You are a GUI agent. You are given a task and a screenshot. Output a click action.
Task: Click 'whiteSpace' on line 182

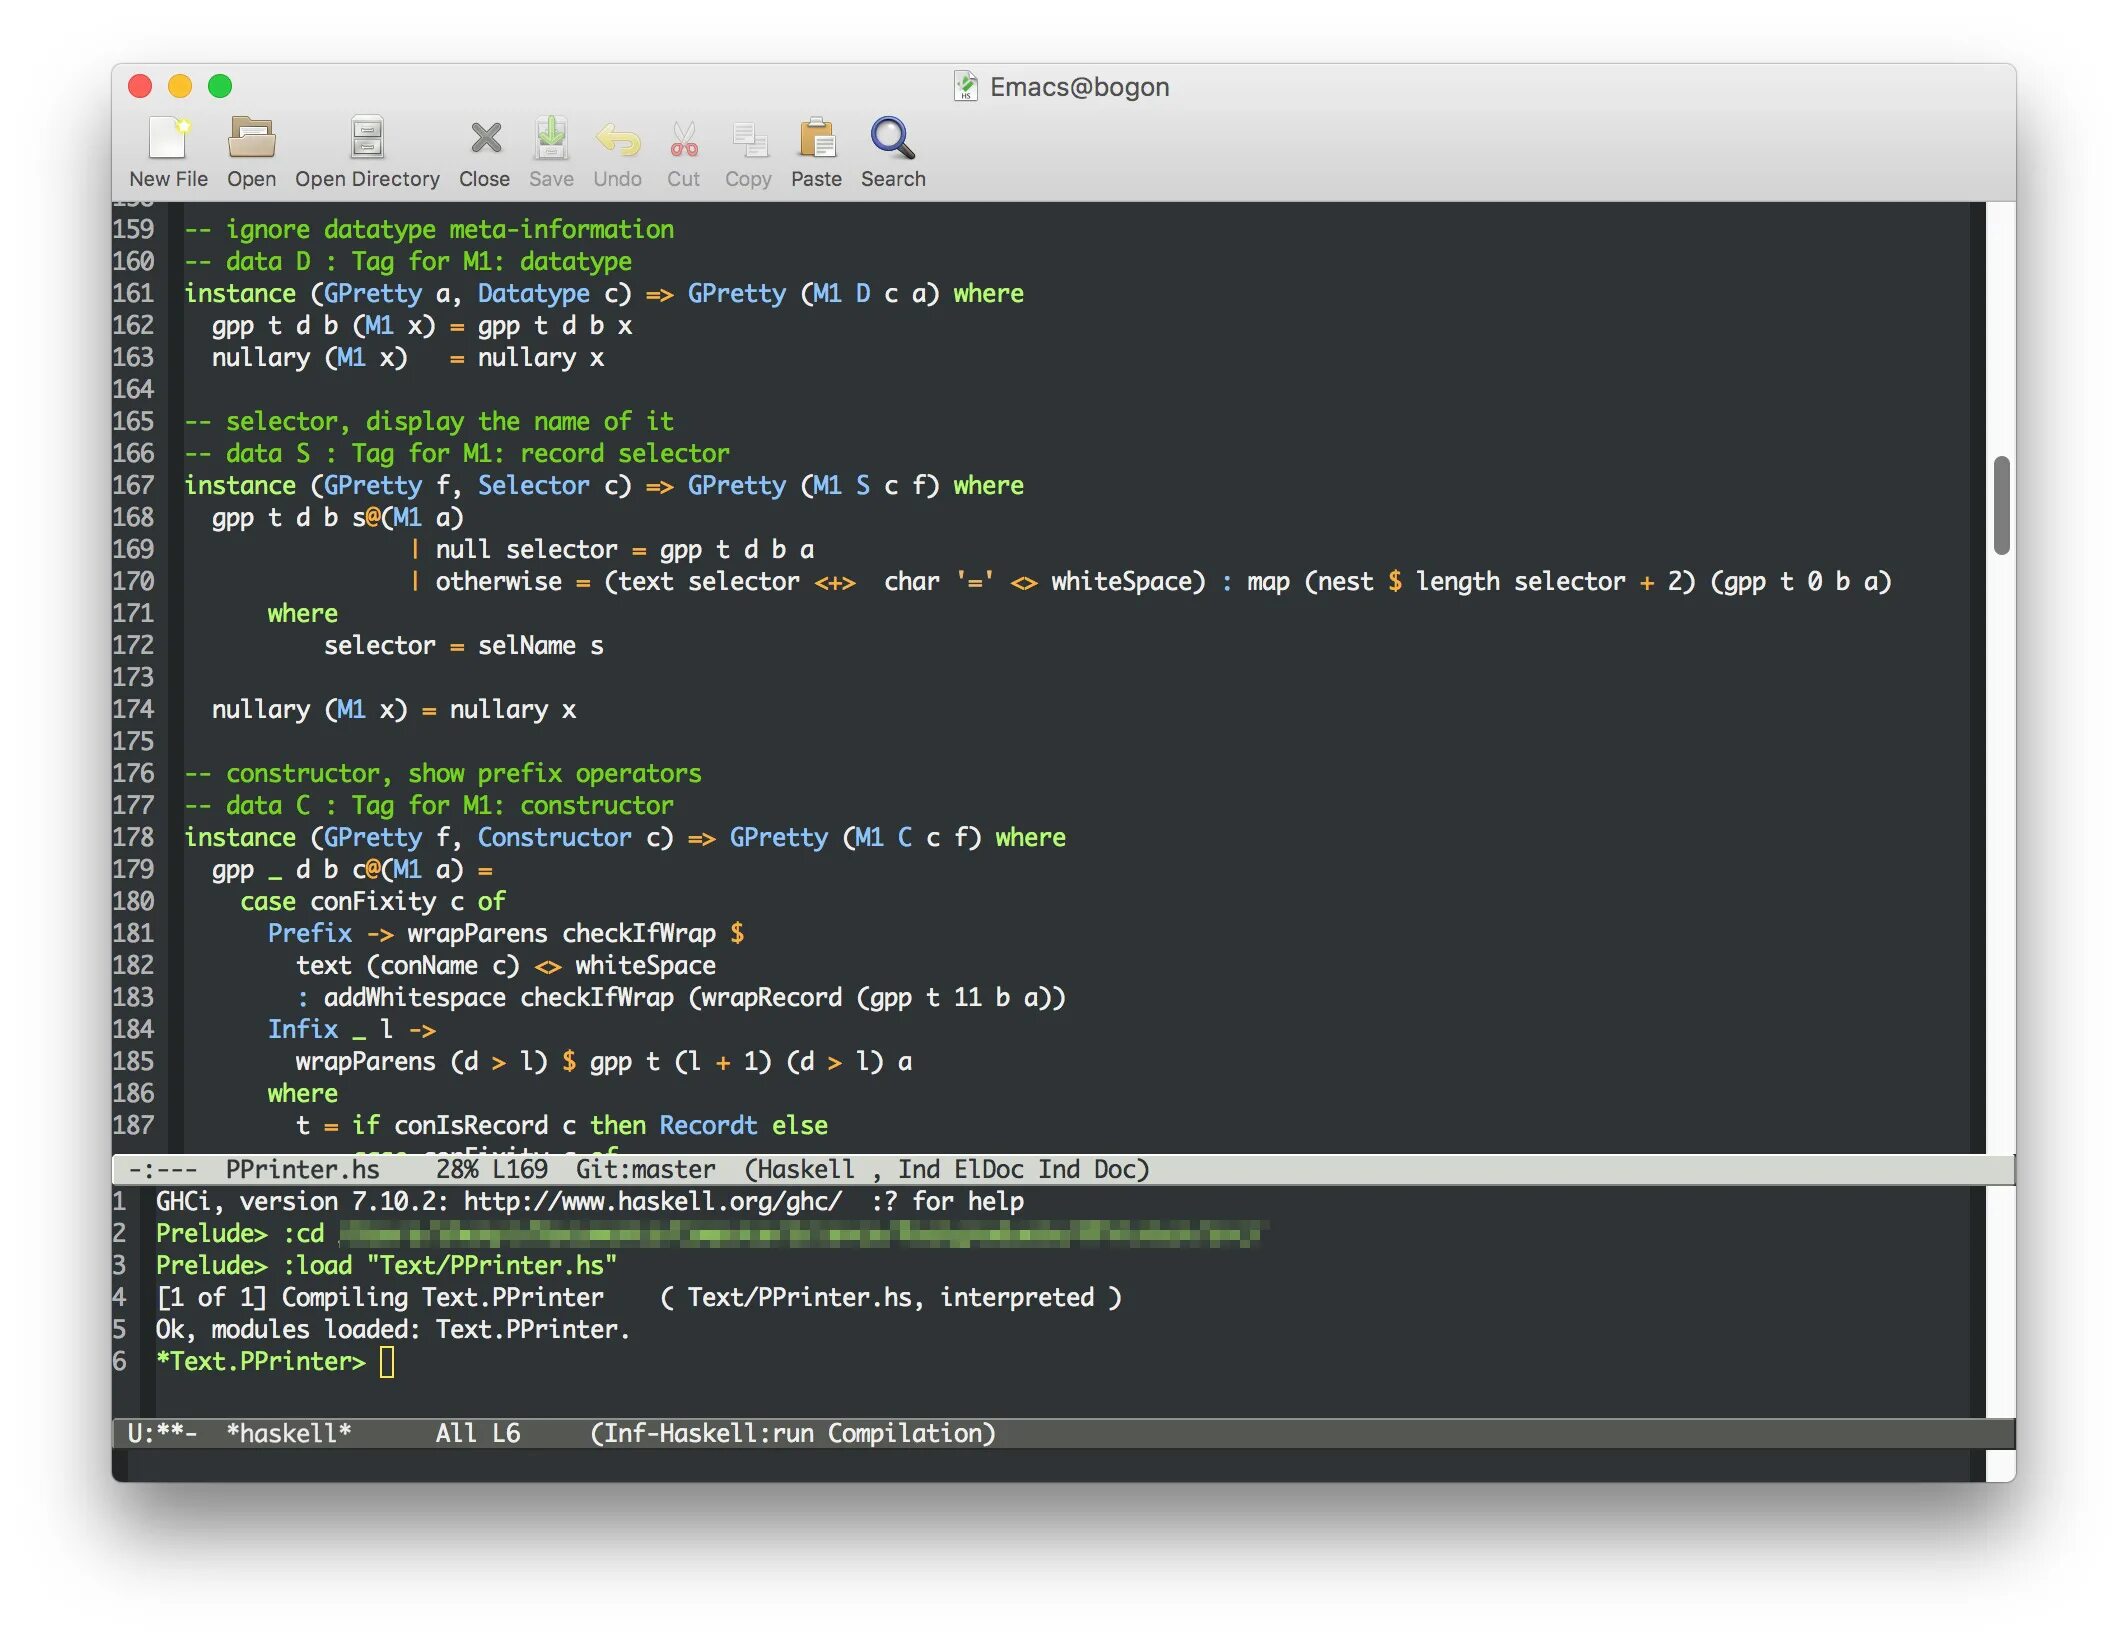[x=645, y=965]
